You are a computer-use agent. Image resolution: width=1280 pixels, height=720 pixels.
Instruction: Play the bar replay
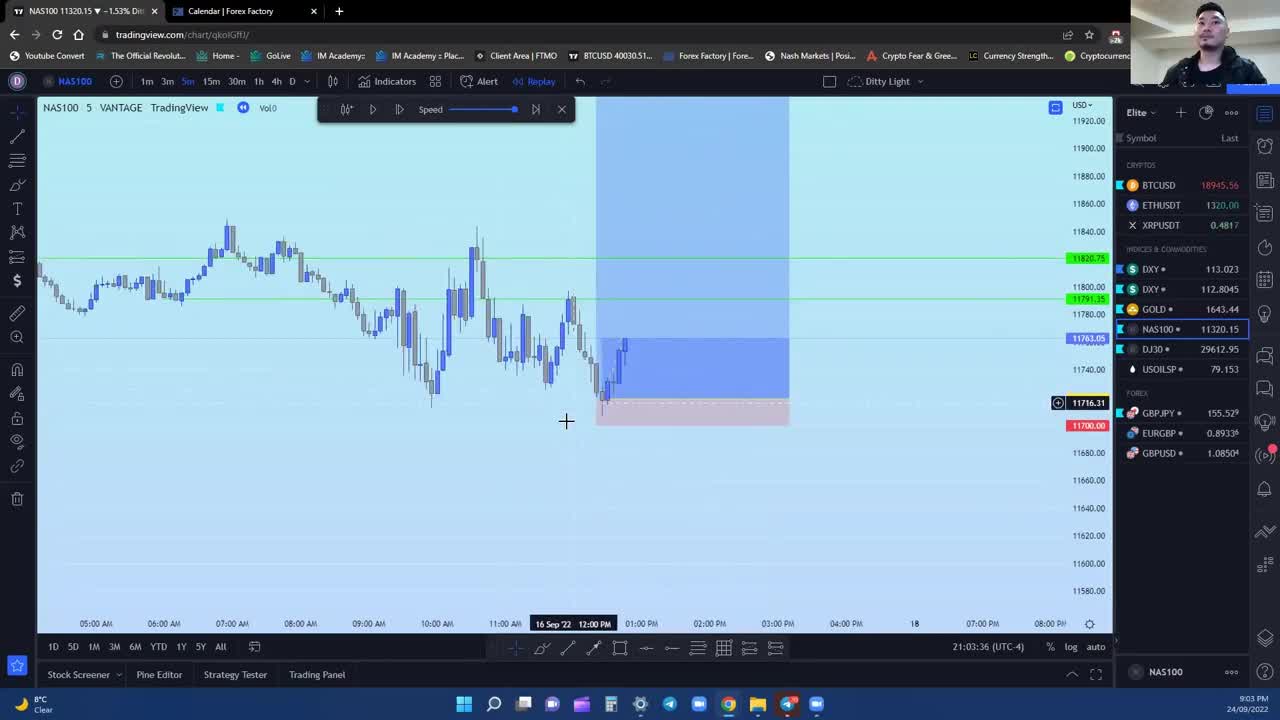click(373, 109)
